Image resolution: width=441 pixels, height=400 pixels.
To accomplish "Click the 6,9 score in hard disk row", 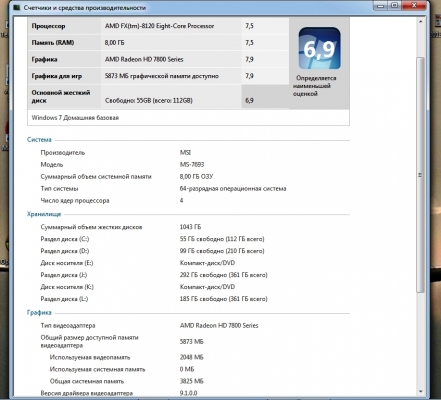I will click(x=249, y=100).
